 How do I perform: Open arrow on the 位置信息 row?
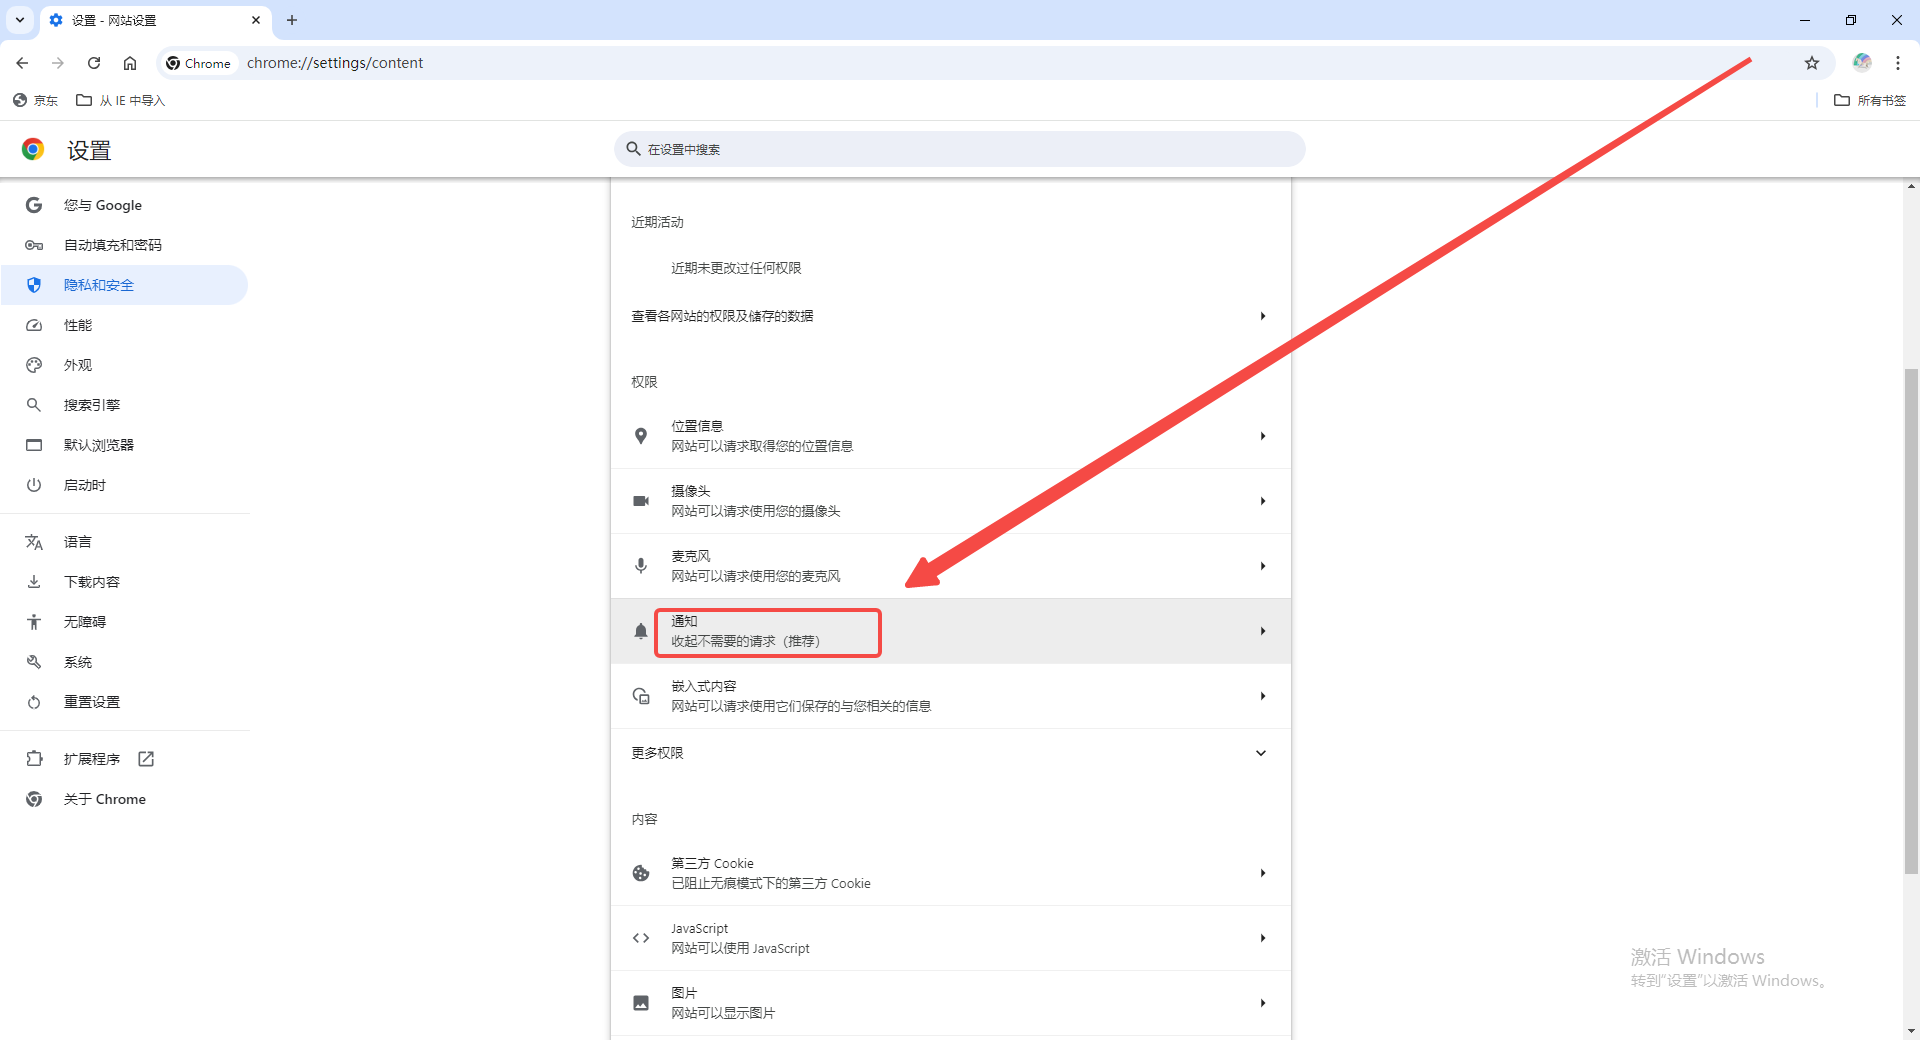tap(1263, 436)
